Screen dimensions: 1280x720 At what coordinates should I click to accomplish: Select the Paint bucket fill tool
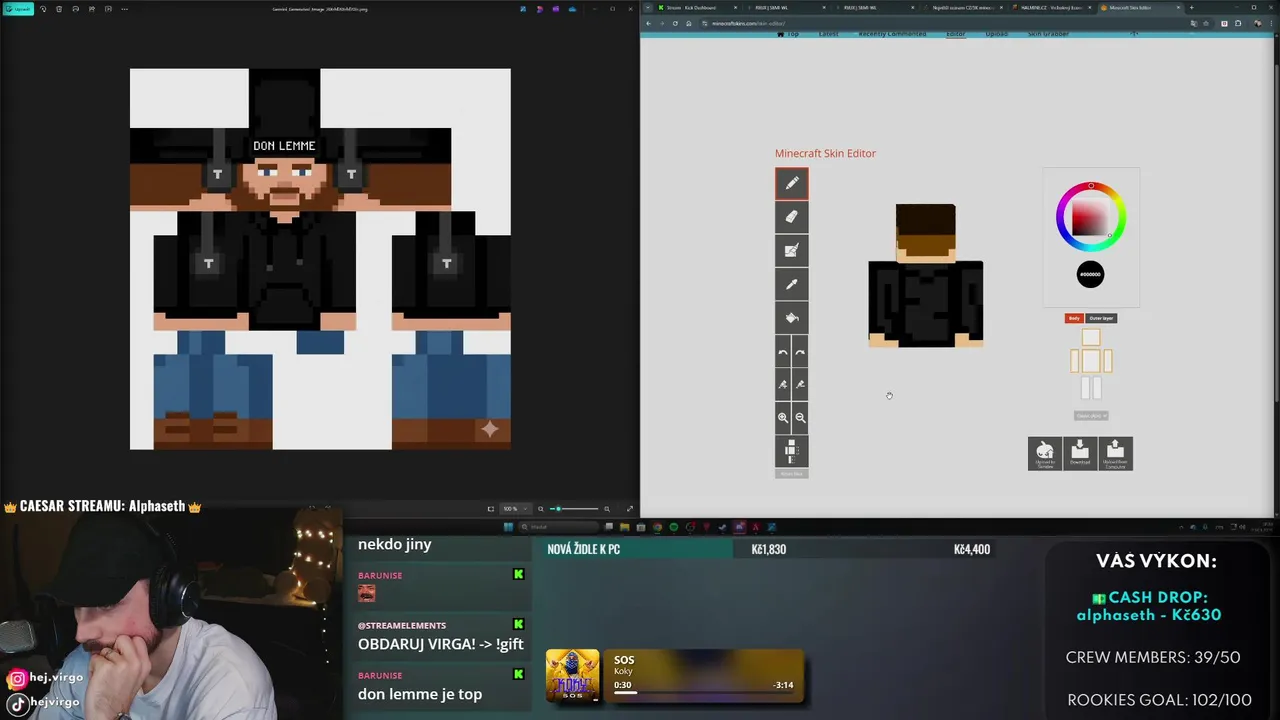[791, 318]
